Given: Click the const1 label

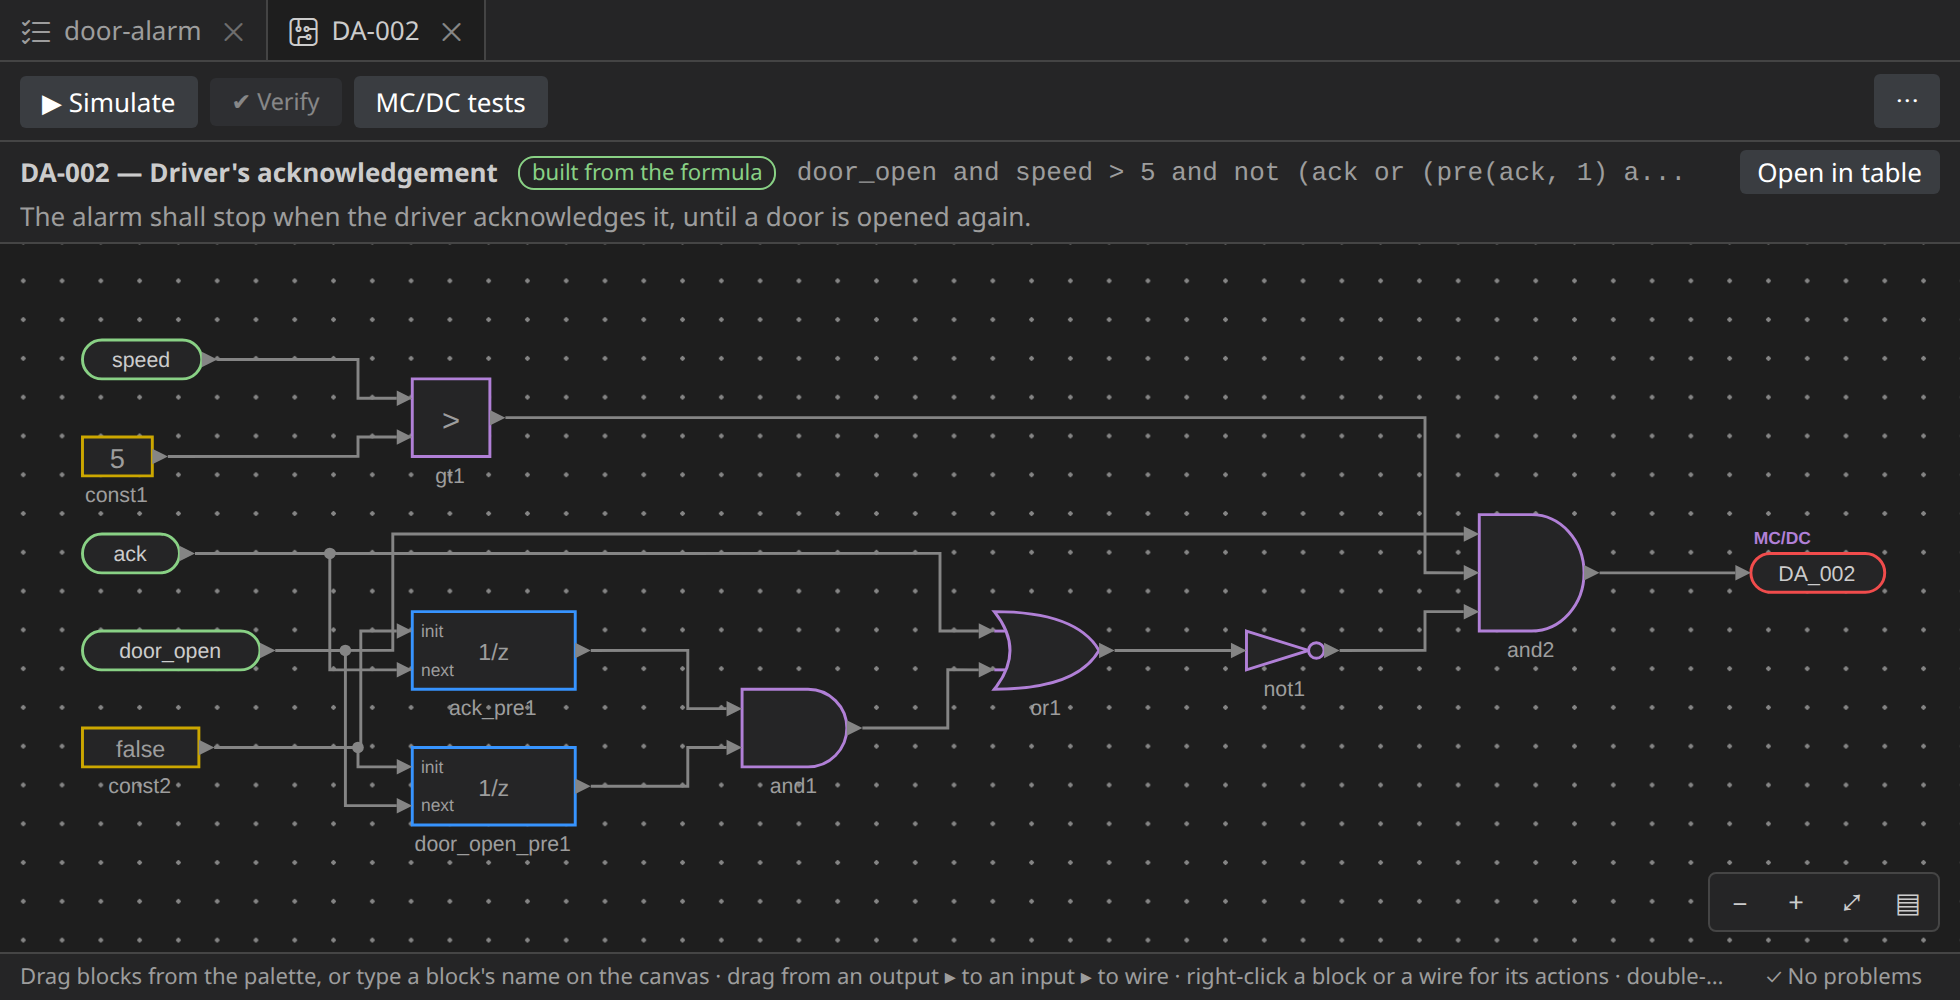Looking at the screenshot, I should [x=116, y=495].
